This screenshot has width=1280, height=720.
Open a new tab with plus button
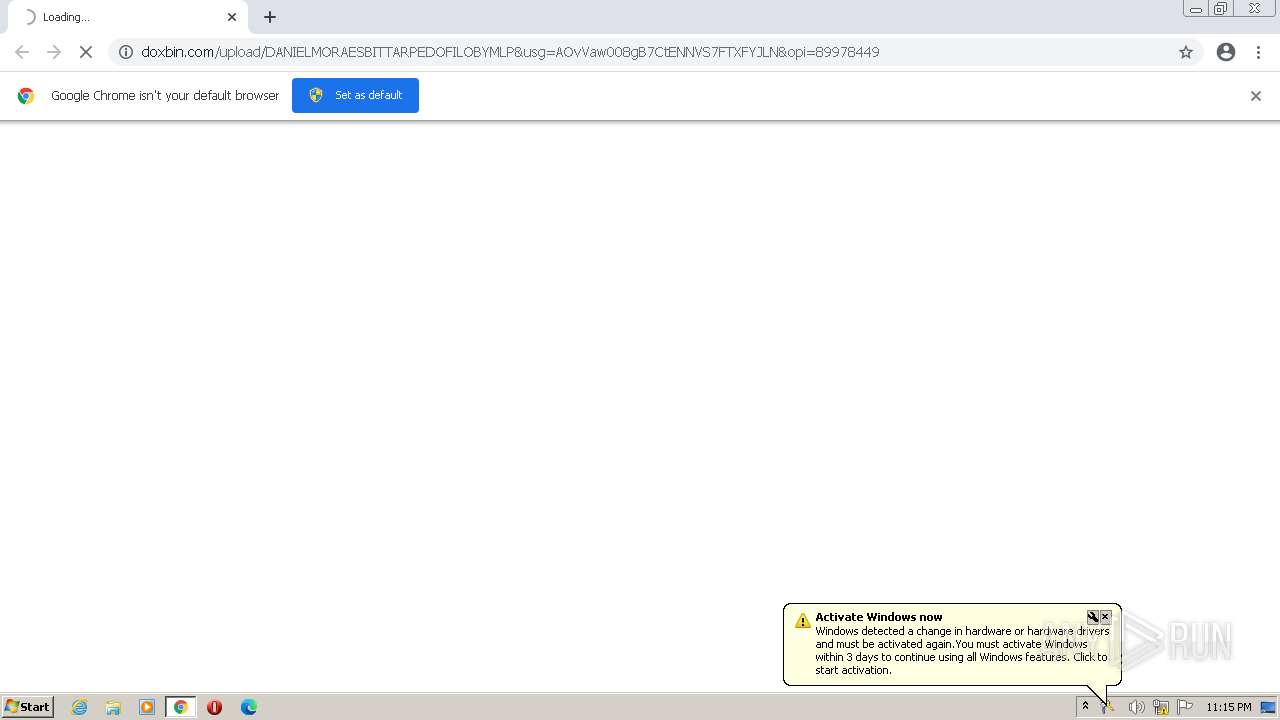click(x=270, y=17)
